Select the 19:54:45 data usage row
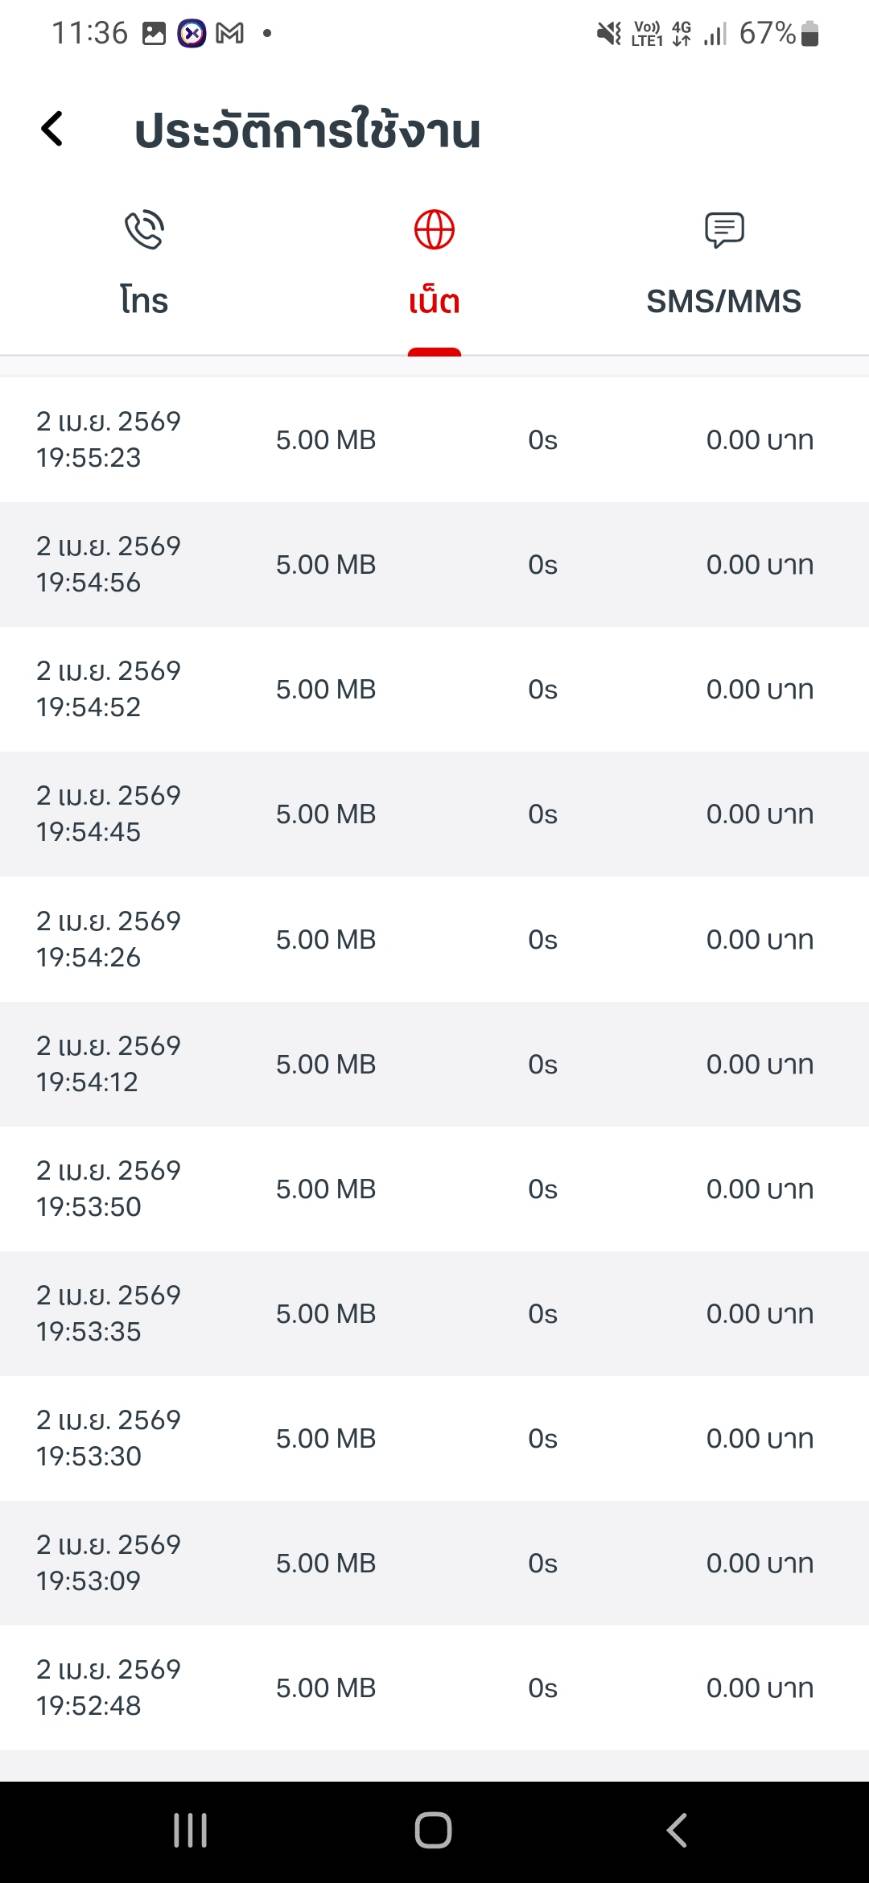The height and width of the screenshot is (1883, 869). [x=434, y=814]
